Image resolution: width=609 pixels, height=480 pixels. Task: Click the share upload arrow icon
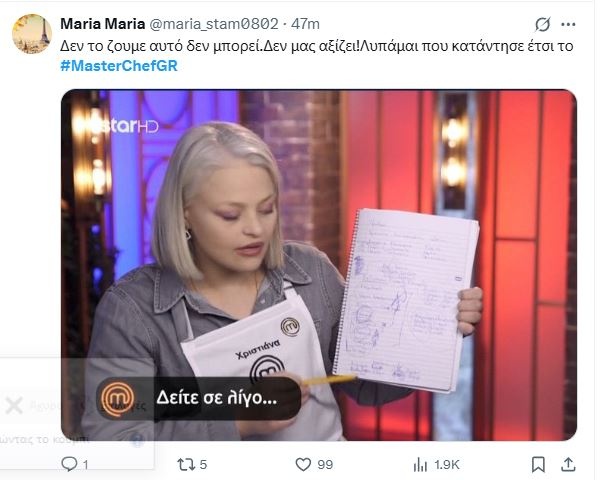[x=568, y=464]
